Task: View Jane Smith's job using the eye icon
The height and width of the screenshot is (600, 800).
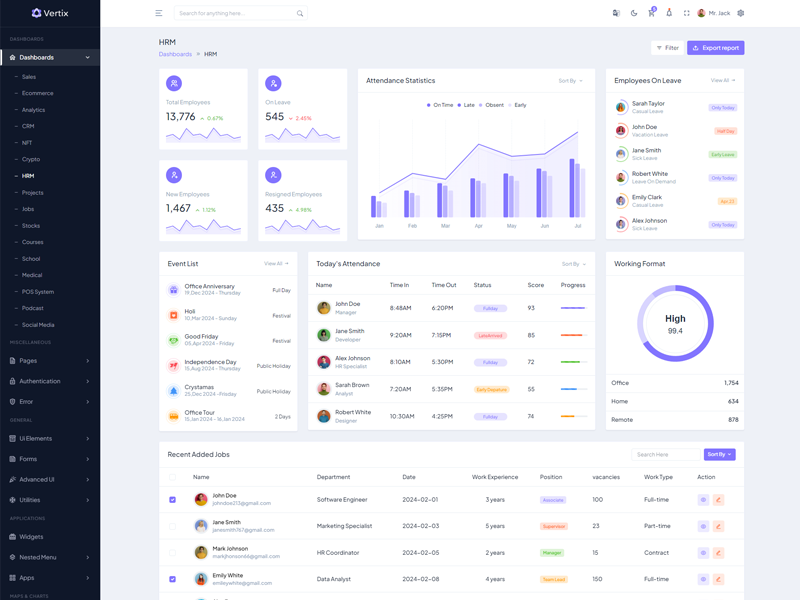Action: pos(703,526)
